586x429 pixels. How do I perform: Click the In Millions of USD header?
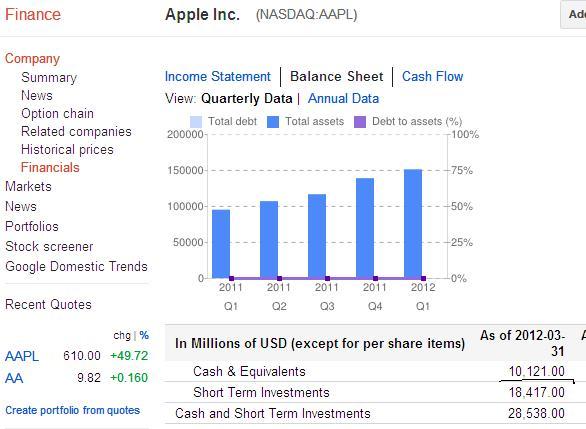click(x=320, y=343)
